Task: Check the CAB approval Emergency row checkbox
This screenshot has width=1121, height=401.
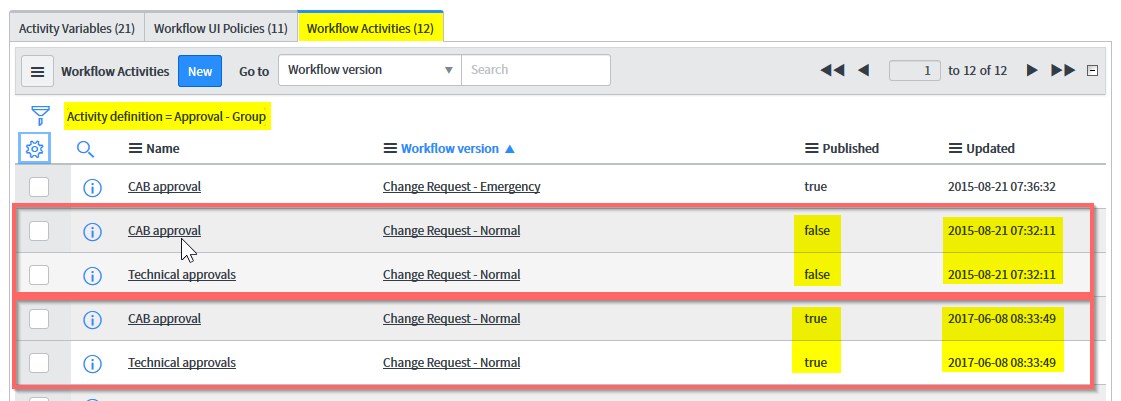Action: (x=39, y=187)
